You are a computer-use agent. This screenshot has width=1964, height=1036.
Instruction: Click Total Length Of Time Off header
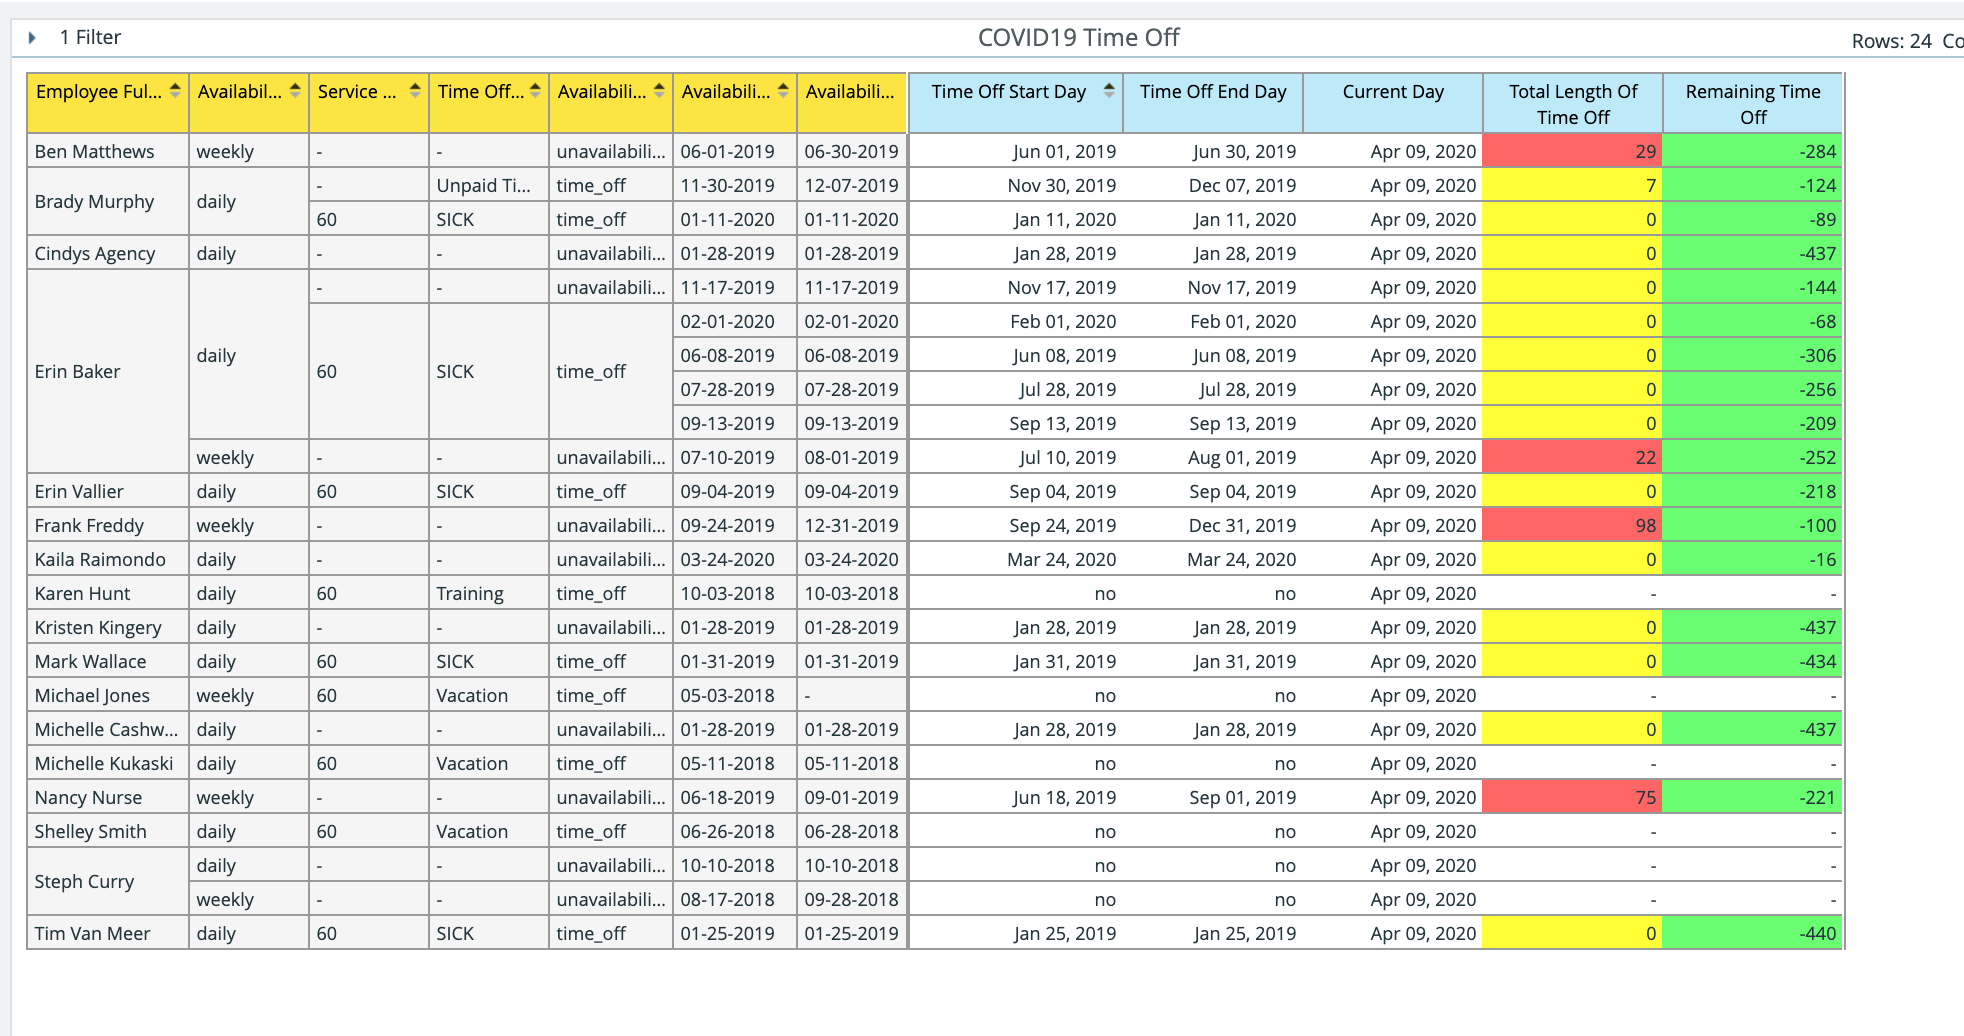point(1572,104)
